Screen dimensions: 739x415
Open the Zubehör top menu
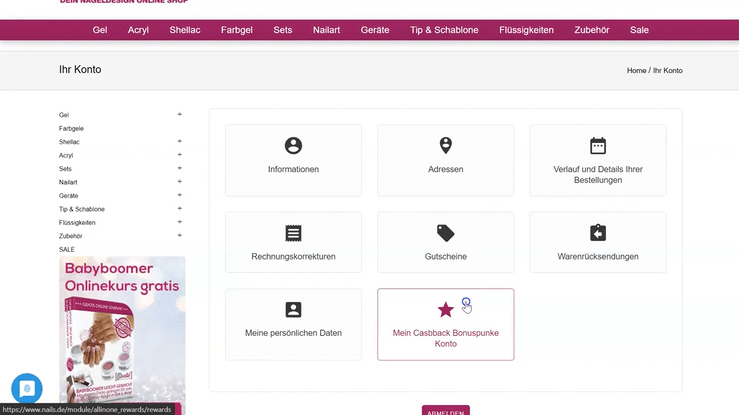pos(591,30)
